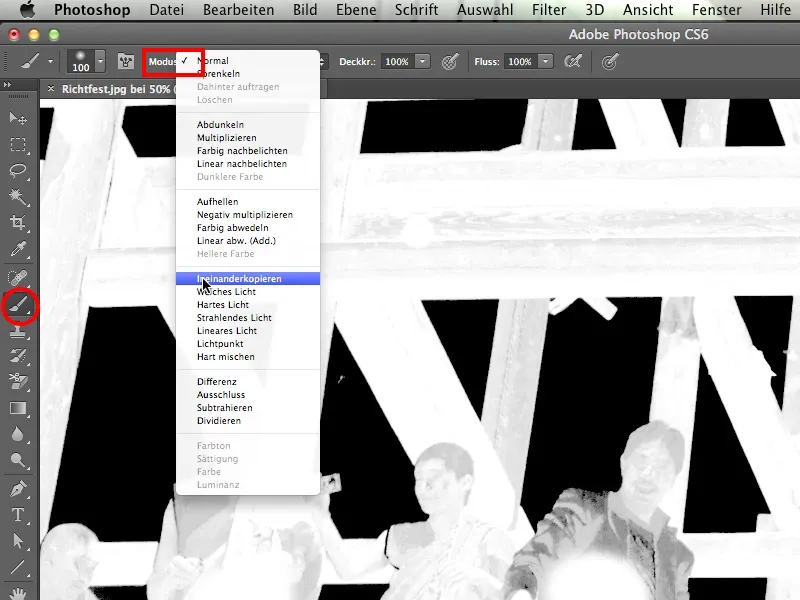800x600 pixels.
Task: Choose Dividieren blend mode
Action: (248, 421)
